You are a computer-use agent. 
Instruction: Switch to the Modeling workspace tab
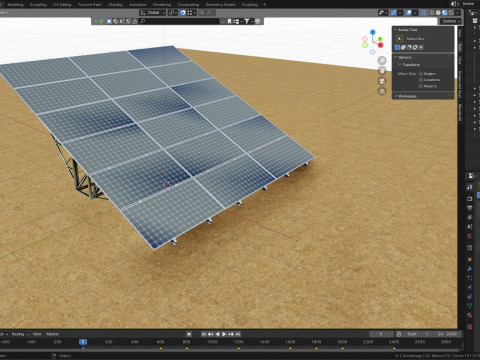pyautogui.click(x=15, y=5)
